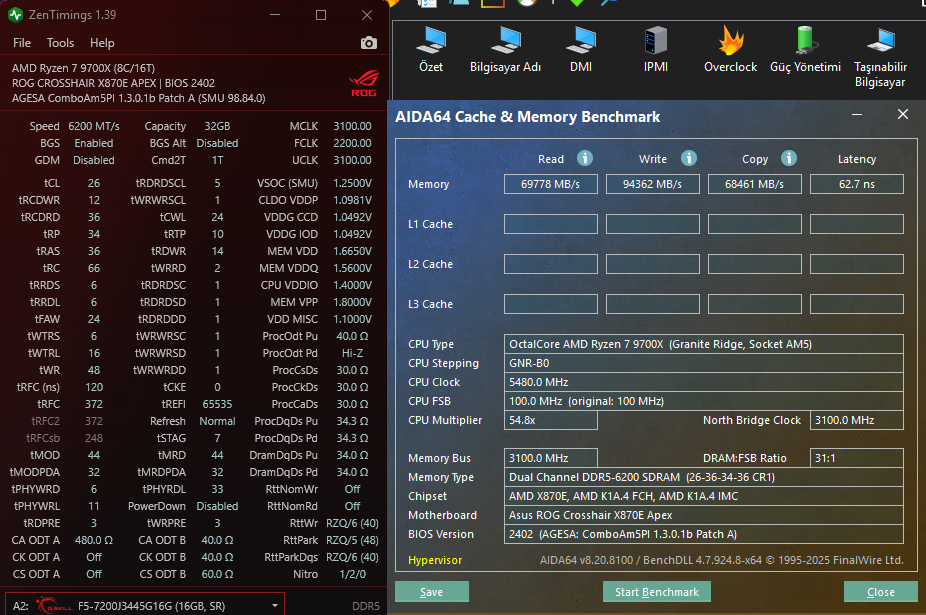This screenshot has height=615, width=926.
Task: Click the Close button in benchmark dialog
Action: [881, 591]
